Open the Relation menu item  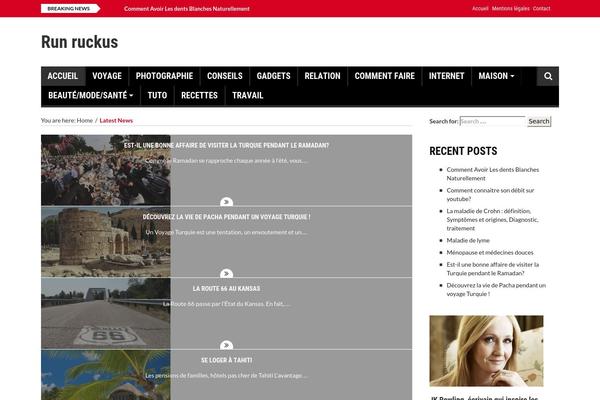[x=322, y=76]
